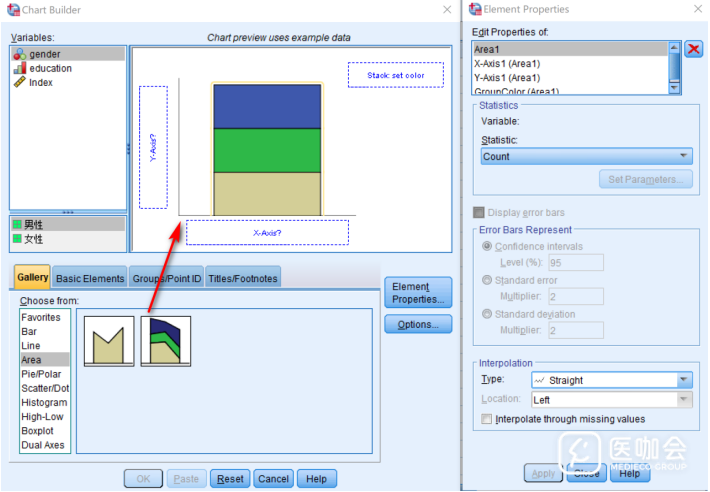Click the Element Properties button
The height and width of the screenshot is (492, 710).
tap(418, 293)
